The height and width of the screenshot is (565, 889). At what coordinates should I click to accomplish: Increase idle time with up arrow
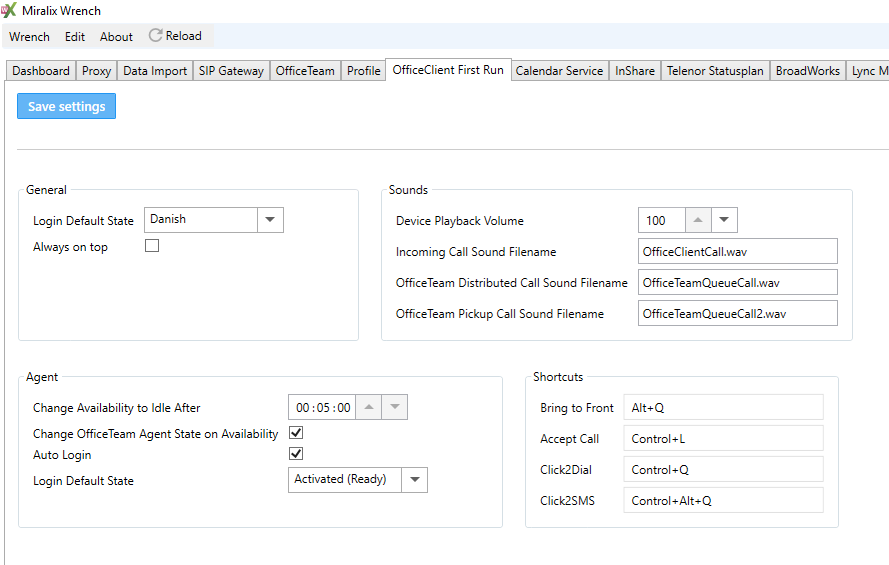369,407
